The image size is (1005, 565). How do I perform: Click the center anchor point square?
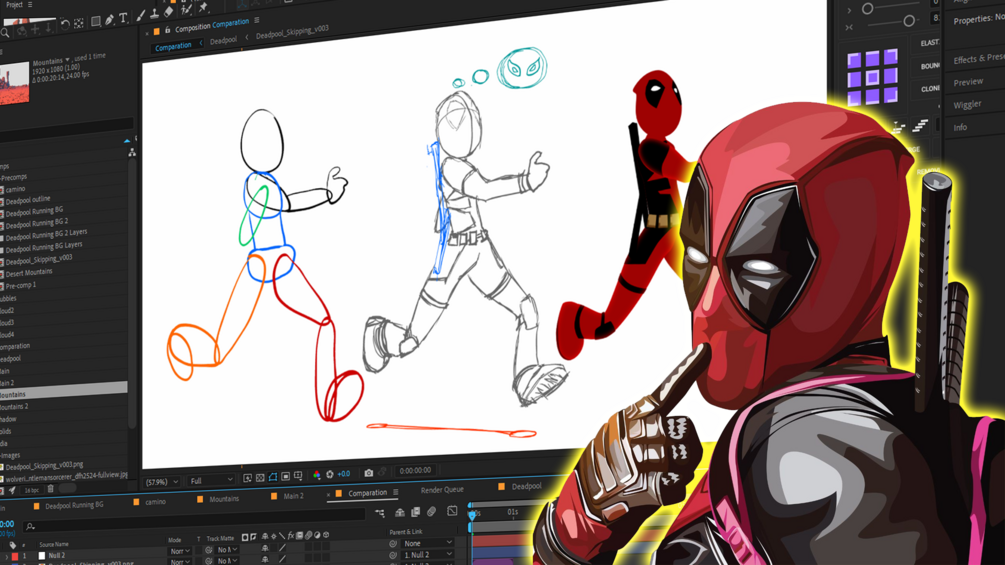click(x=872, y=78)
